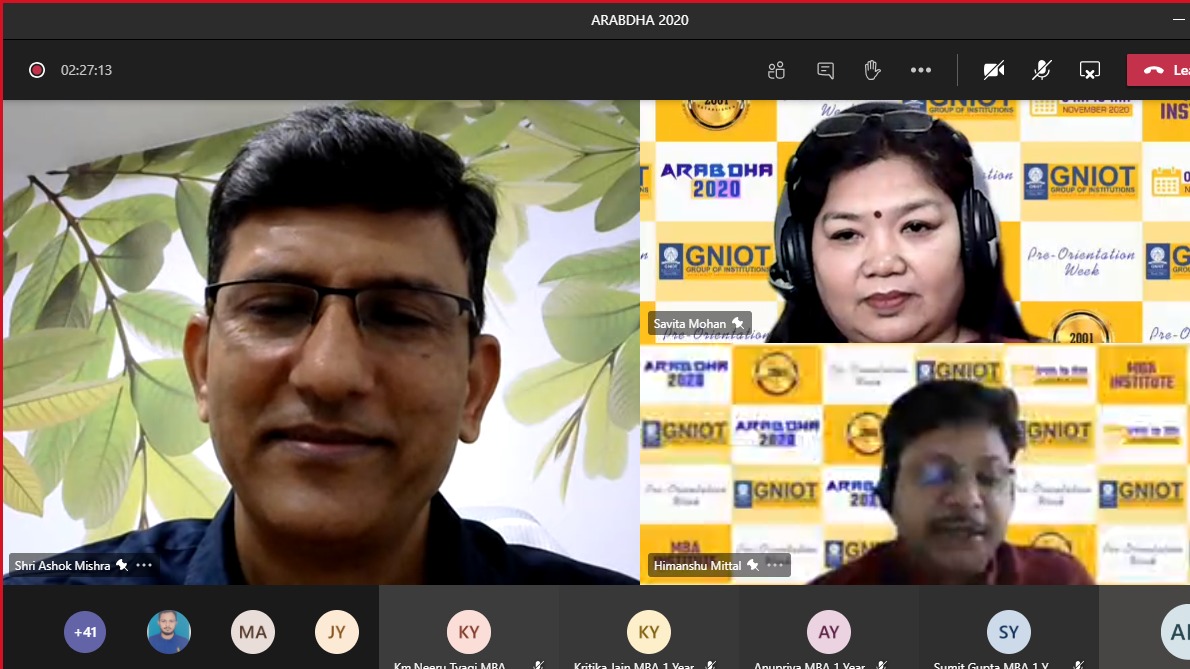Open more options for Shri Ashok Mishra

point(144,565)
